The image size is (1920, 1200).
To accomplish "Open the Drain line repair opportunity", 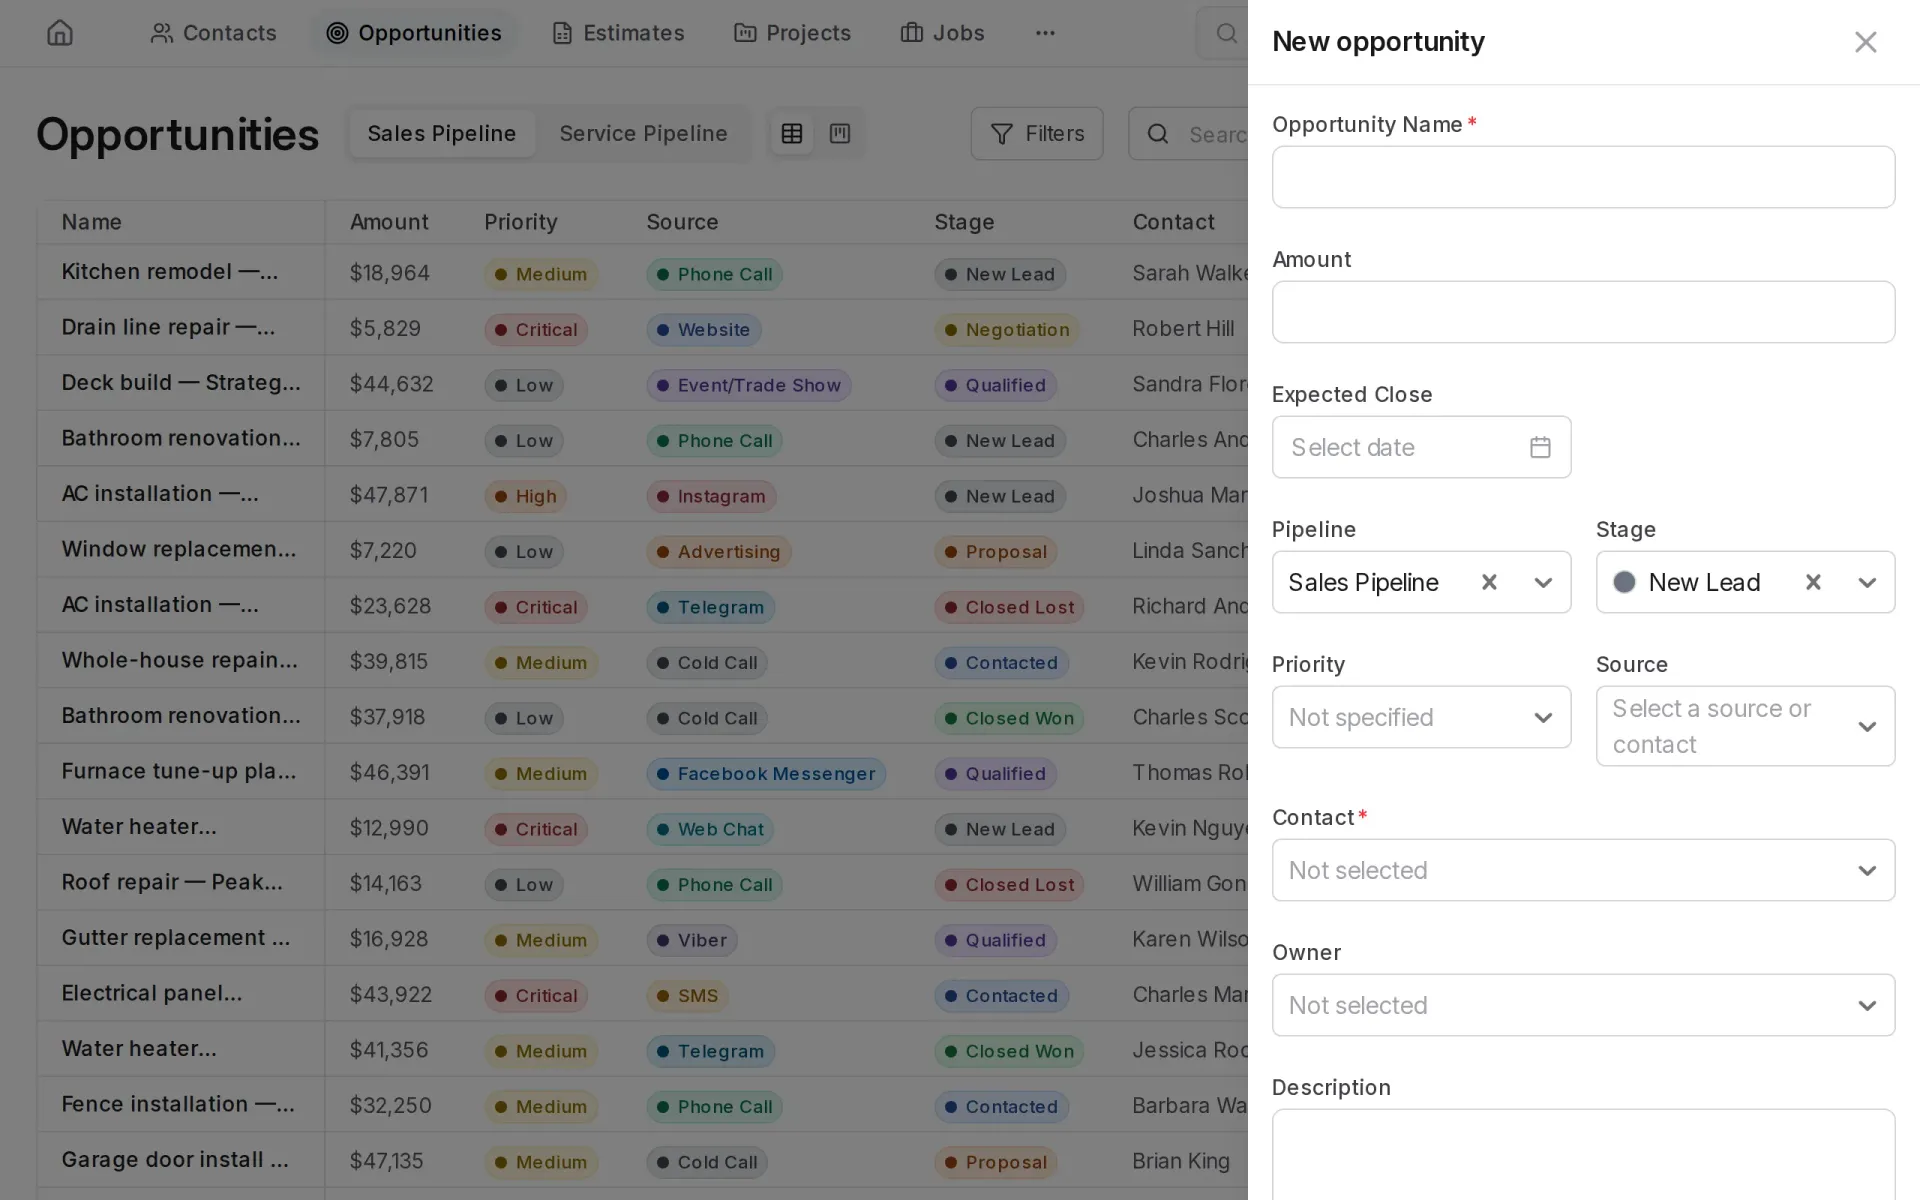I will click(x=168, y=327).
